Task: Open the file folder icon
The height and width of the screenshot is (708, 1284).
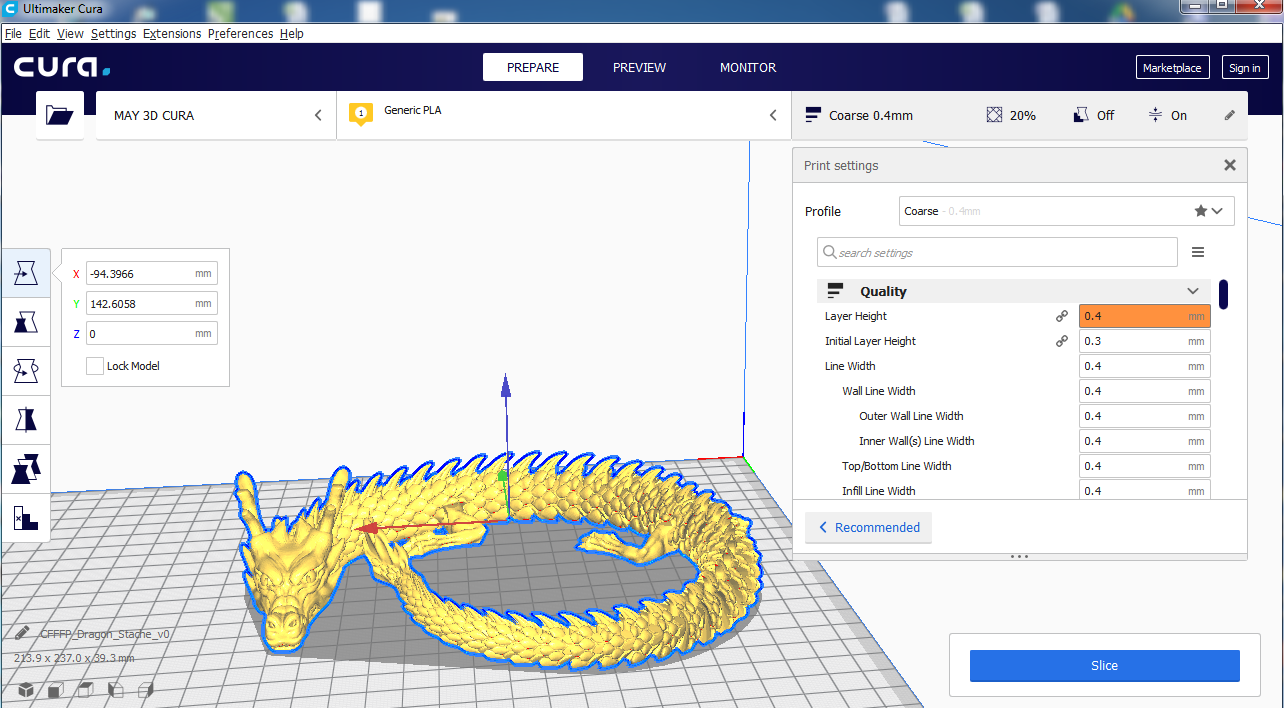Action: (x=60, y=115)
